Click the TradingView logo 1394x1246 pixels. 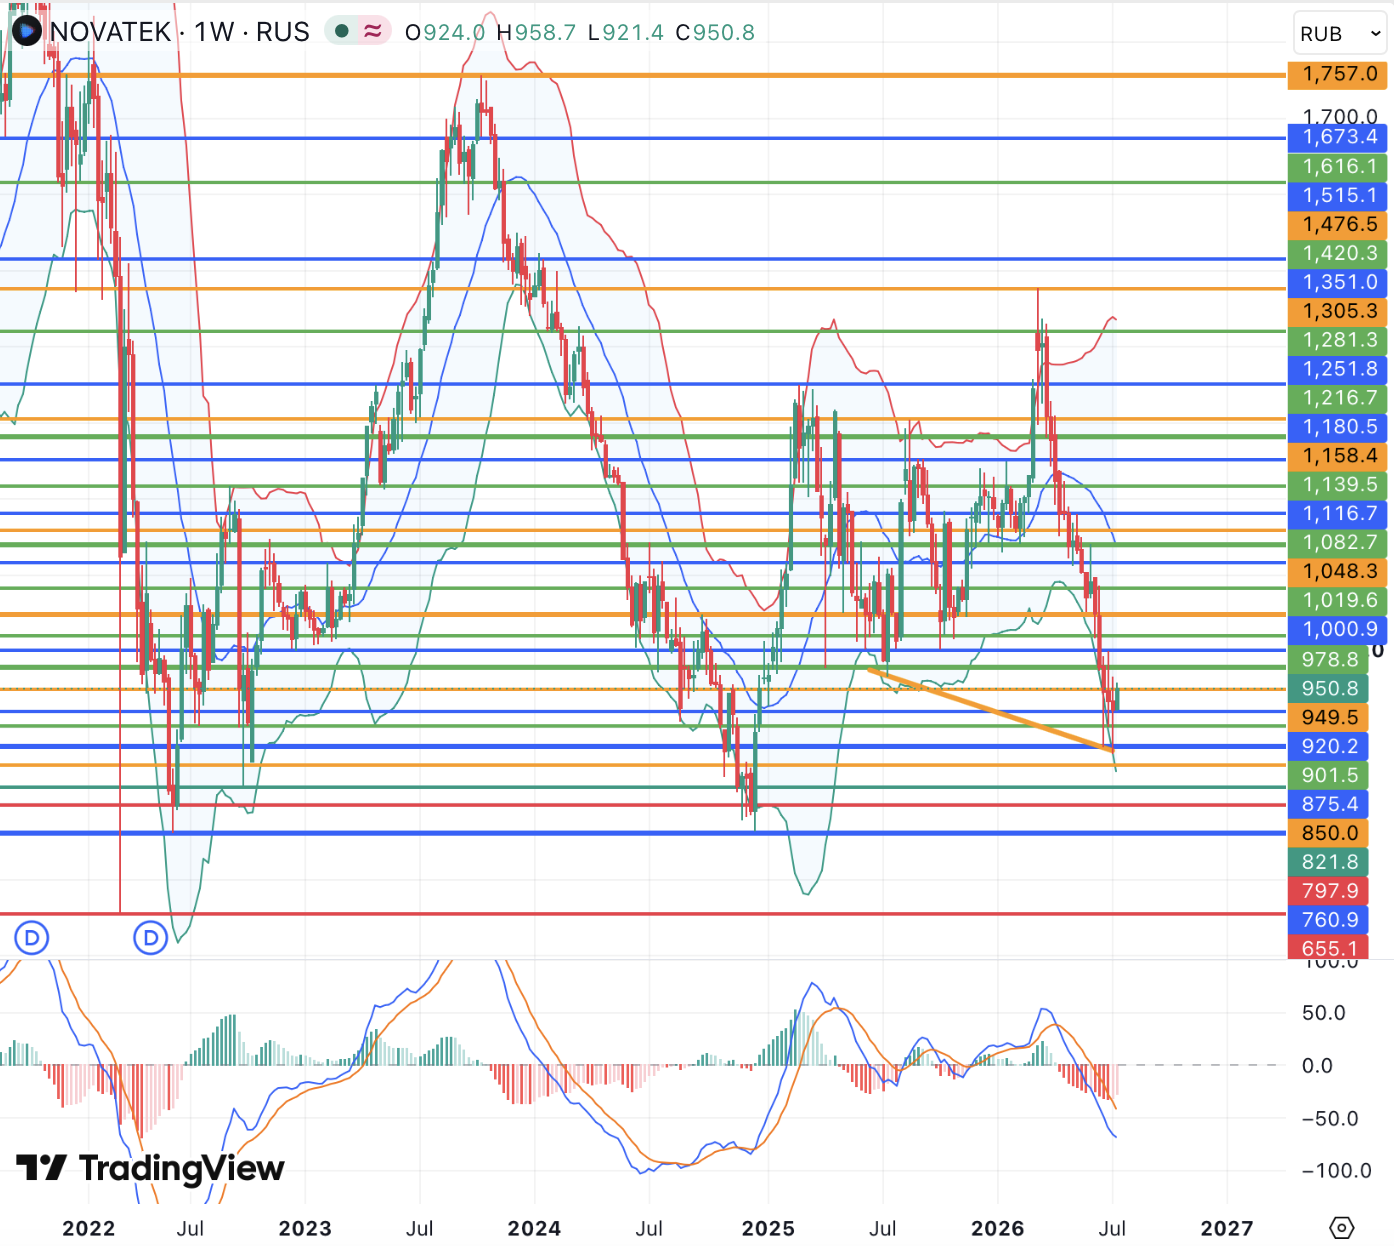(150, 1168)
